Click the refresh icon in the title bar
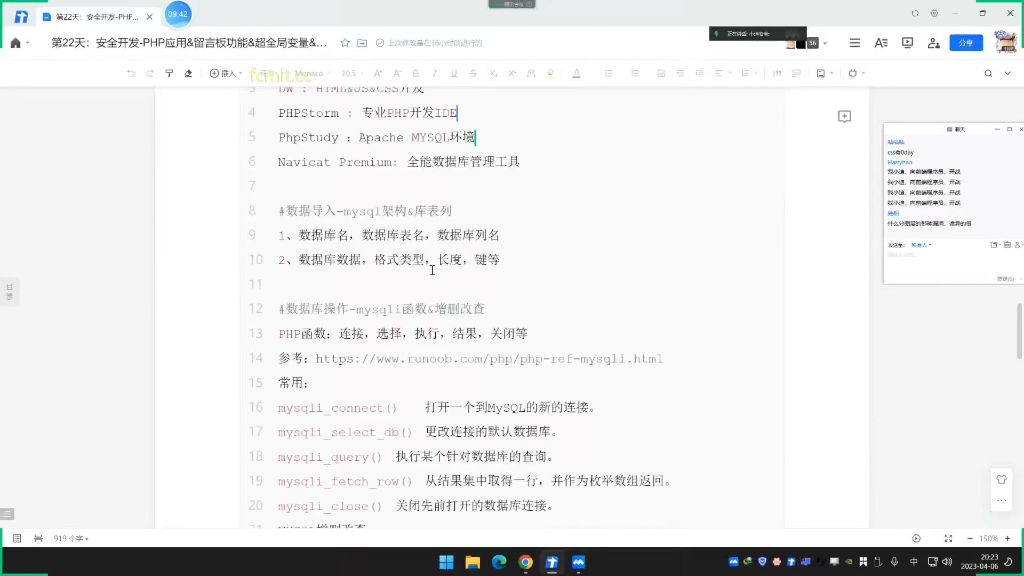Screen dimensions: 1024x576 point(915,13)
